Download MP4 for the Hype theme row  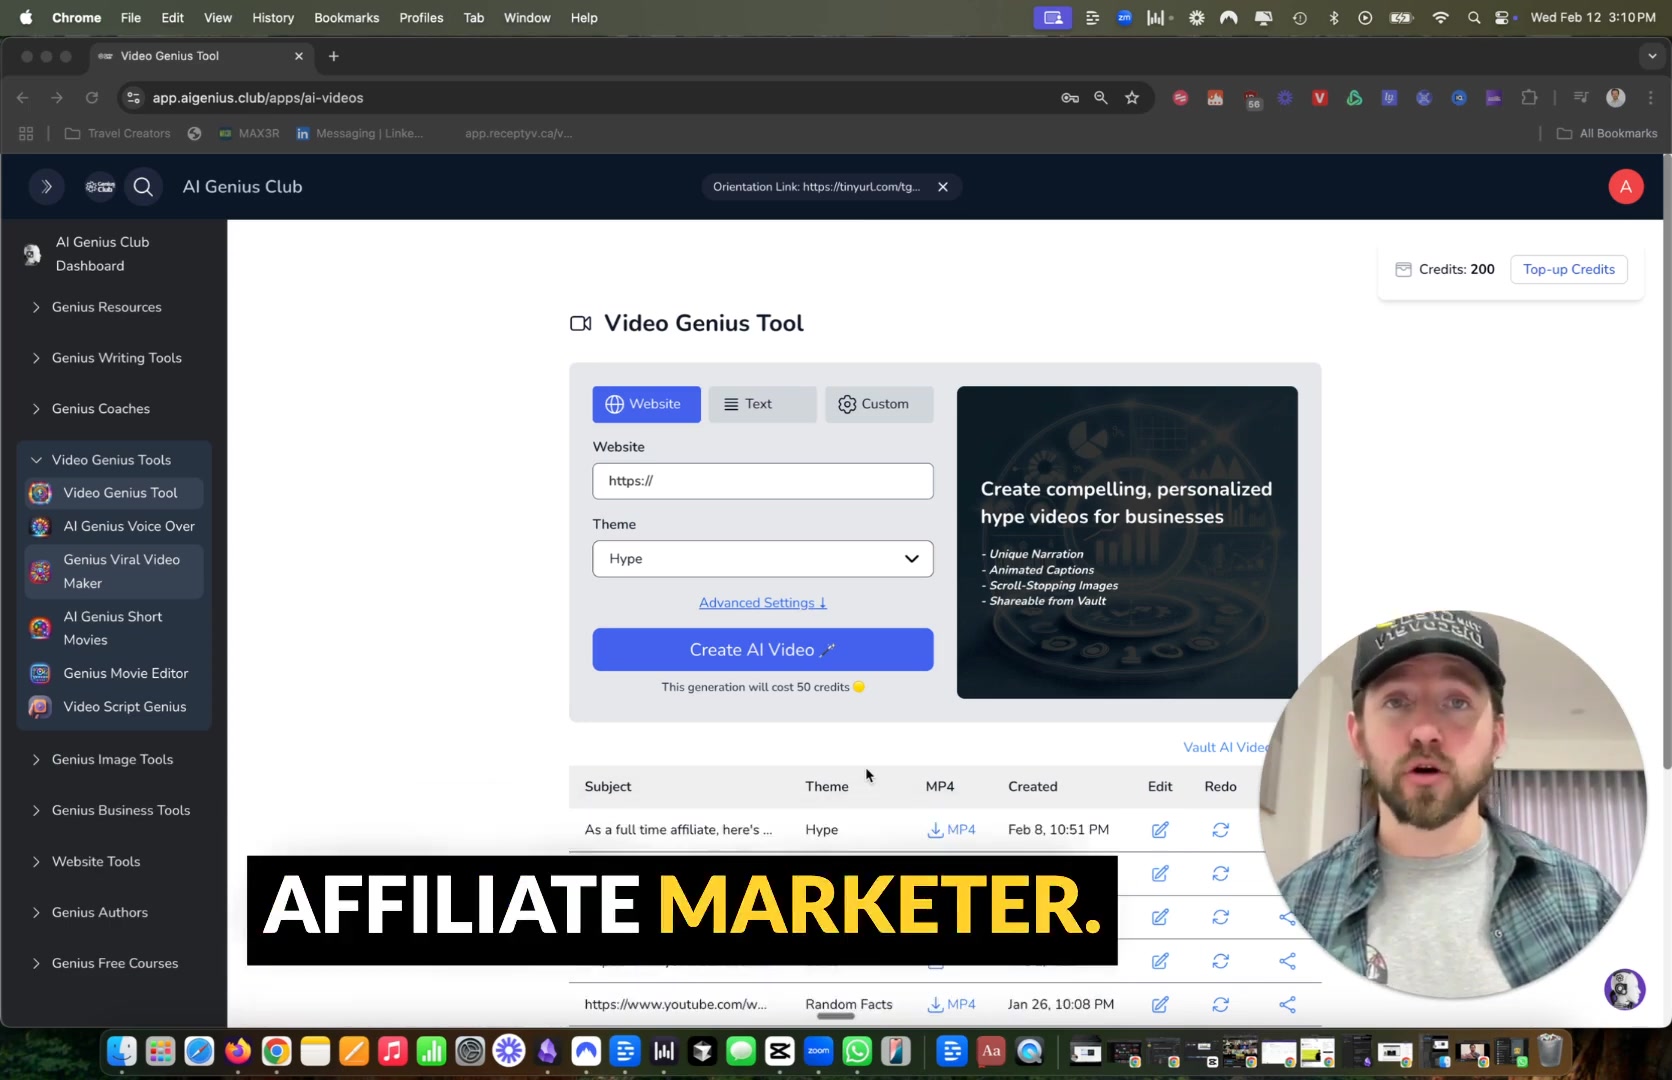(951, 830)
